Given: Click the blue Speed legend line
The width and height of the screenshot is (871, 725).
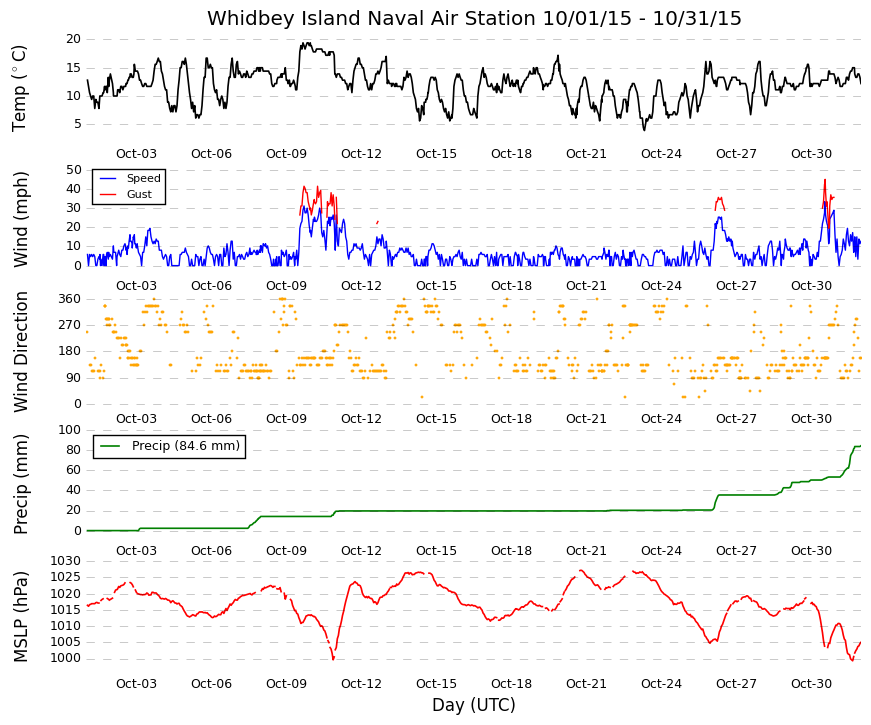Looking at the screenshot, I should click(108, 178).
